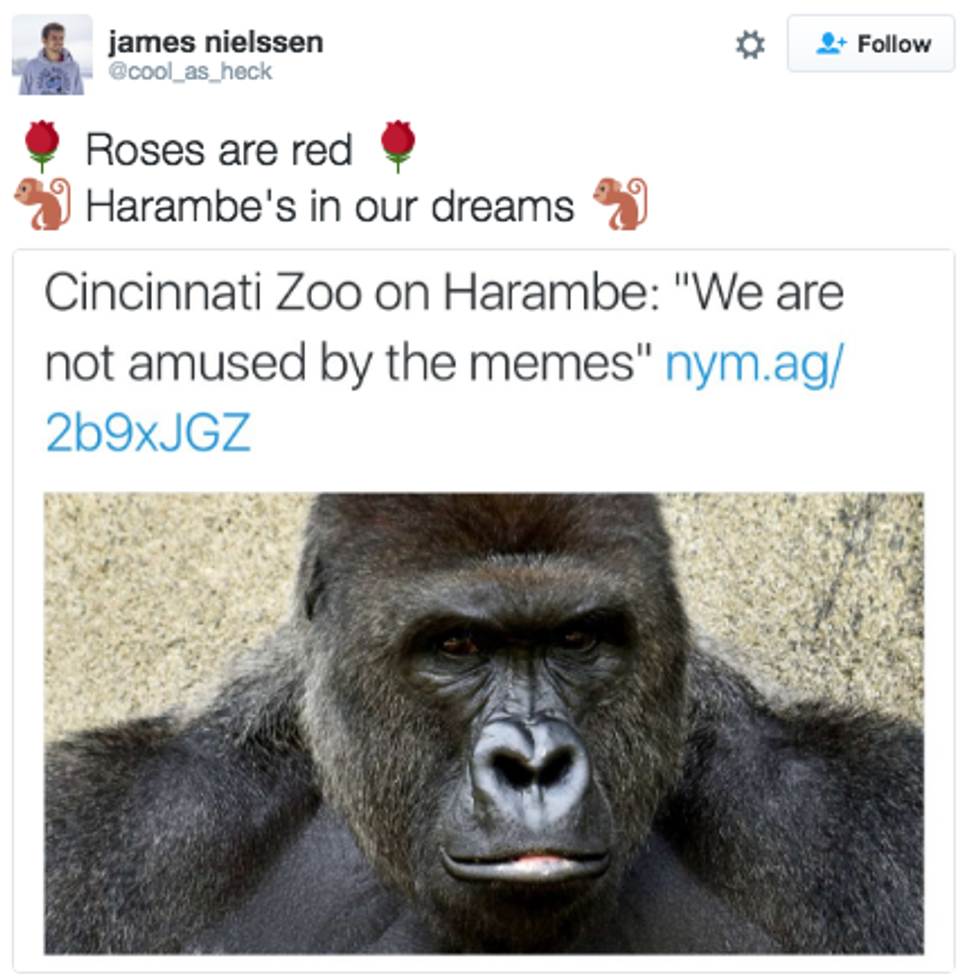Click the Follow button
The width and height of the screenshot is (980, 980).
point(871,44)
